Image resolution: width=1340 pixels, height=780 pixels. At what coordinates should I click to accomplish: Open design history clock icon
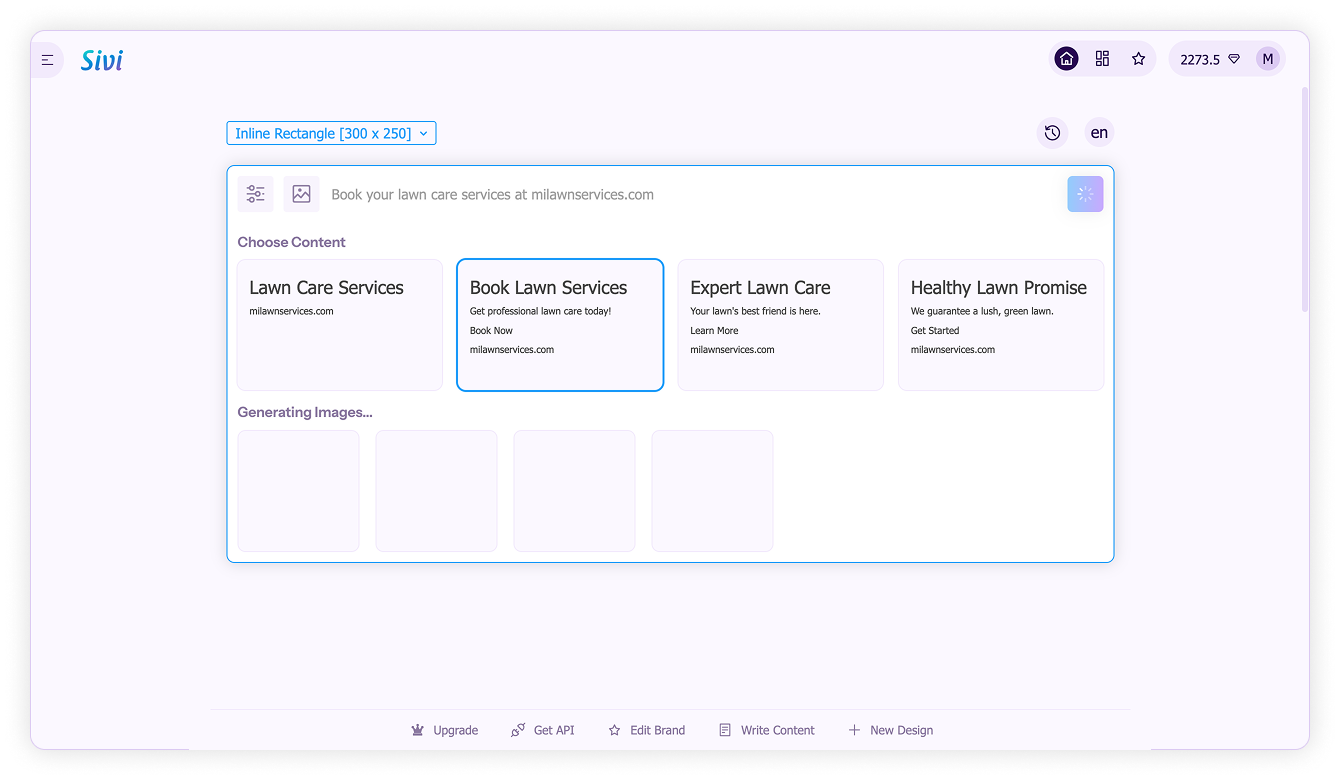[1052, 132]
